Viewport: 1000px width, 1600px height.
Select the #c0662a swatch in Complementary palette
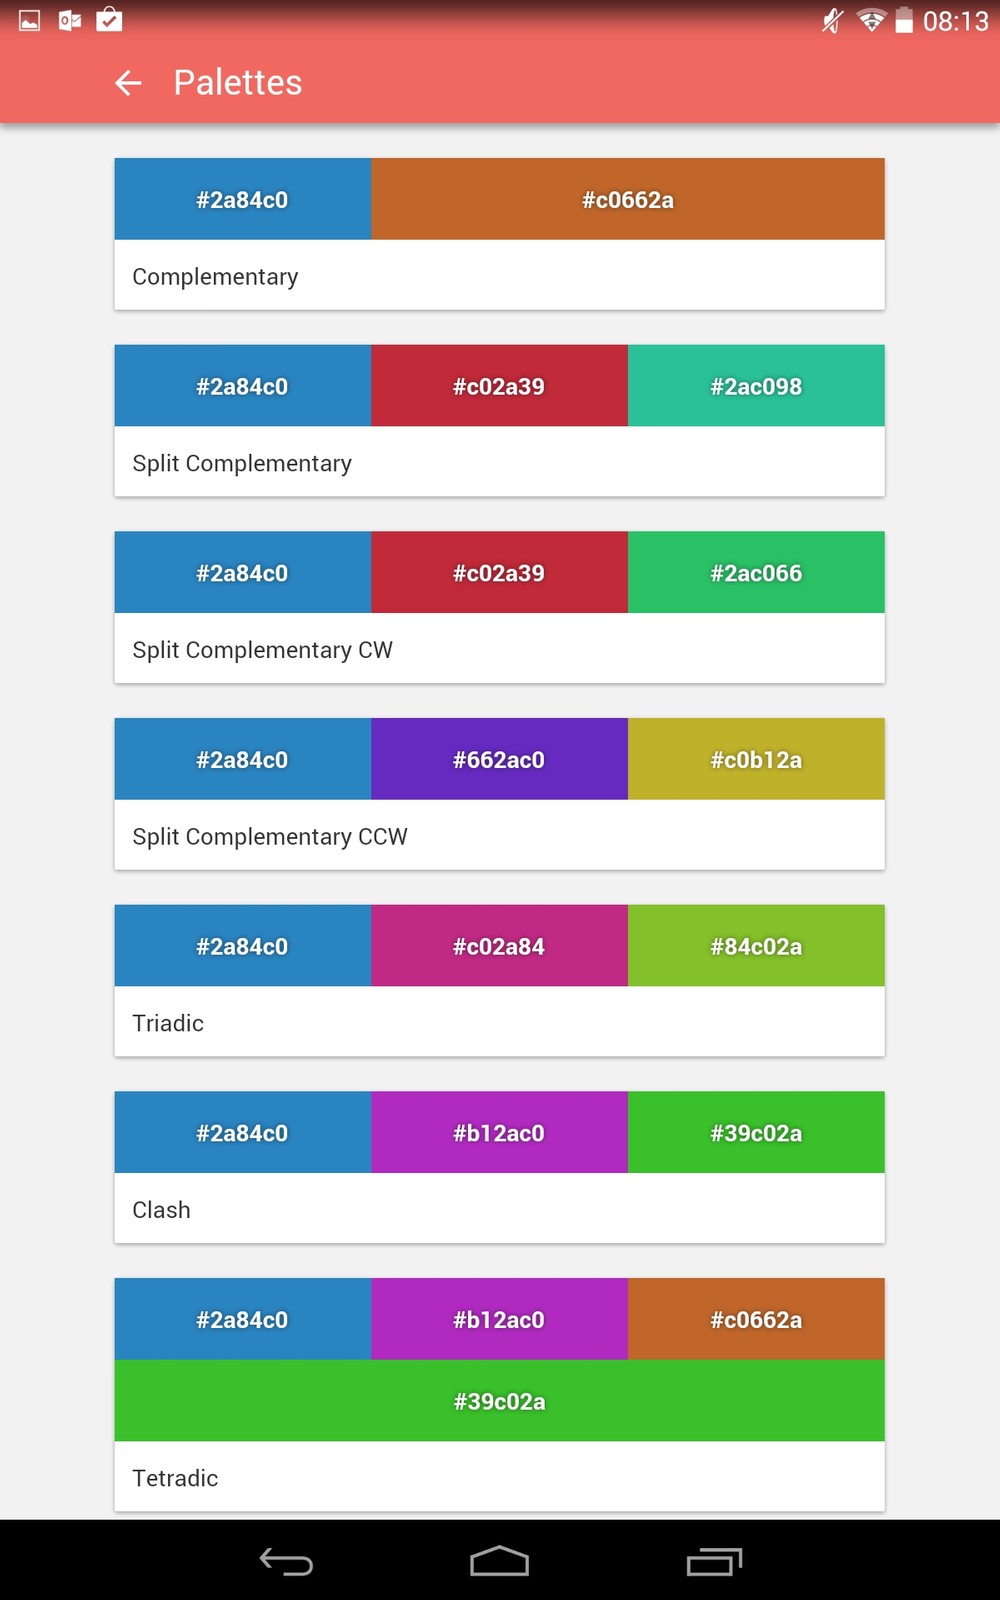pyautogui.click(x=627, y=199)
